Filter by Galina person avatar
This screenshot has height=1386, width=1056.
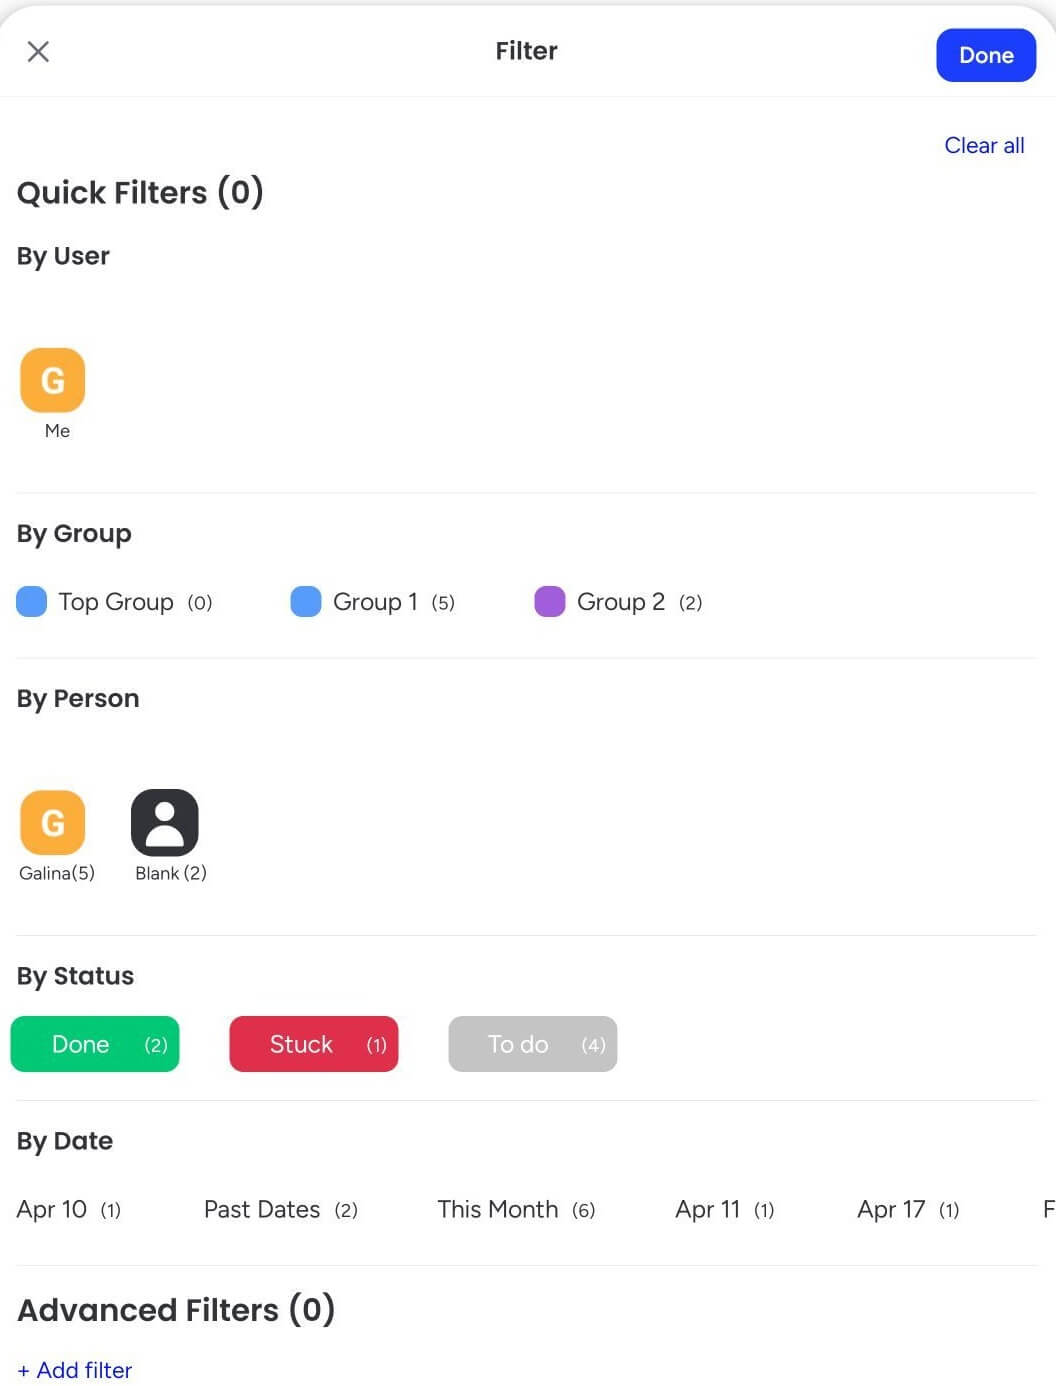[53, 823]
